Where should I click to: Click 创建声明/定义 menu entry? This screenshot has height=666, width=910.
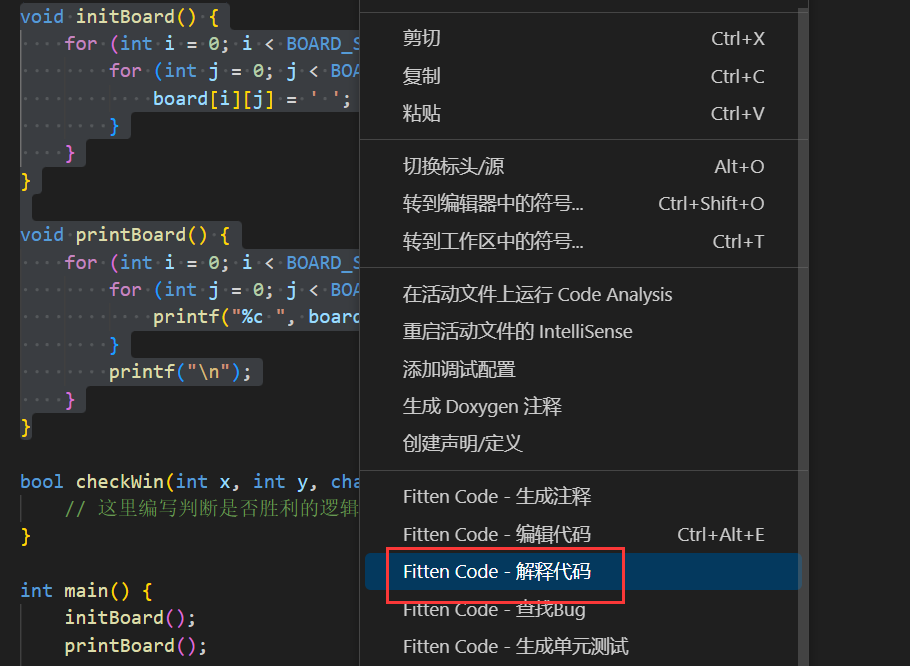click(583, 443)
